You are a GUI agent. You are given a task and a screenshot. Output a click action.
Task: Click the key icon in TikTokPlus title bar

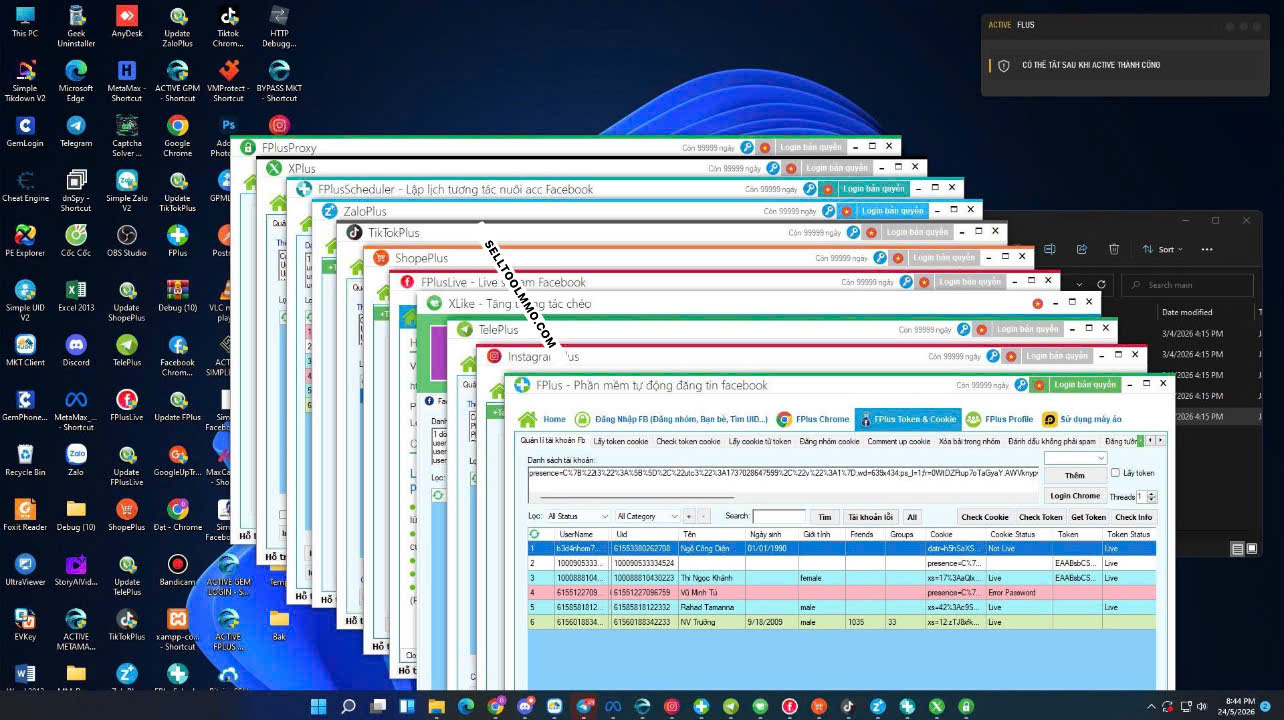pos(853,232)
